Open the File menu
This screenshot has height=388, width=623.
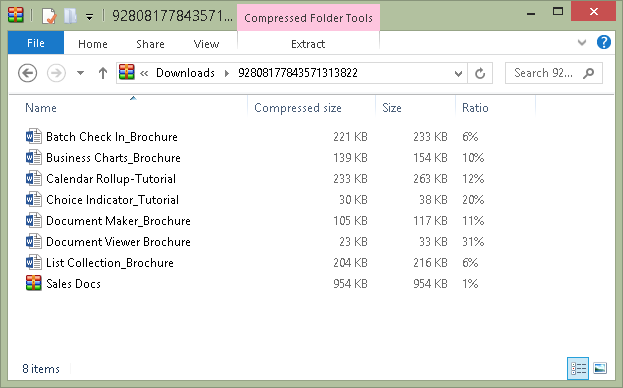click(36, 43)
